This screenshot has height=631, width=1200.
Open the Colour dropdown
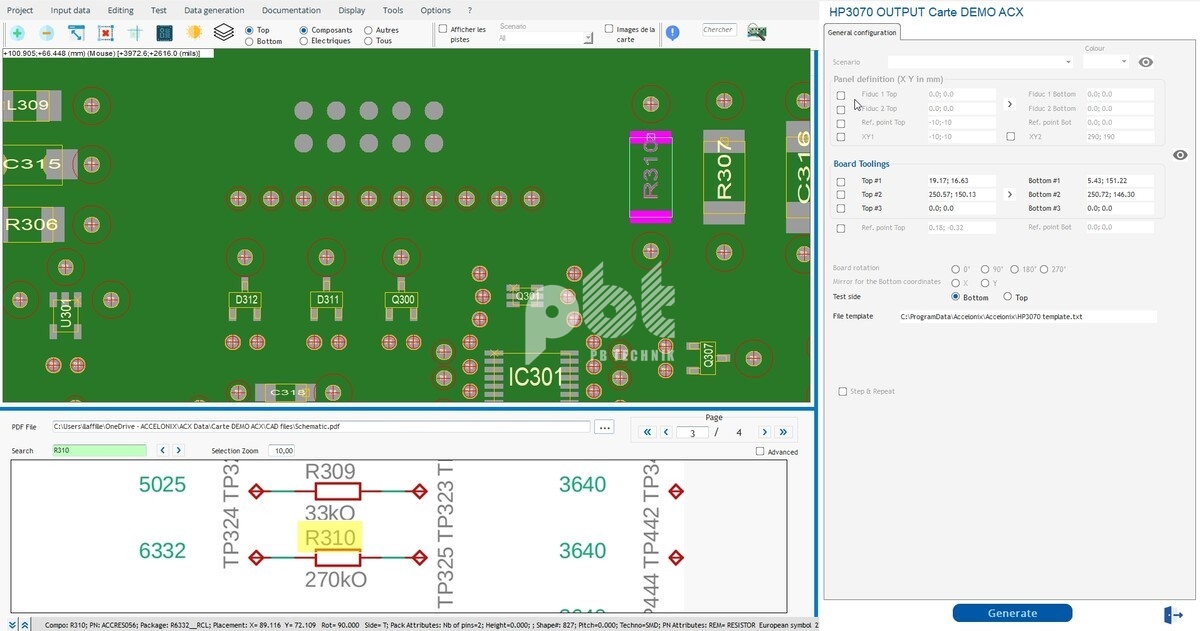(1106, 62)
